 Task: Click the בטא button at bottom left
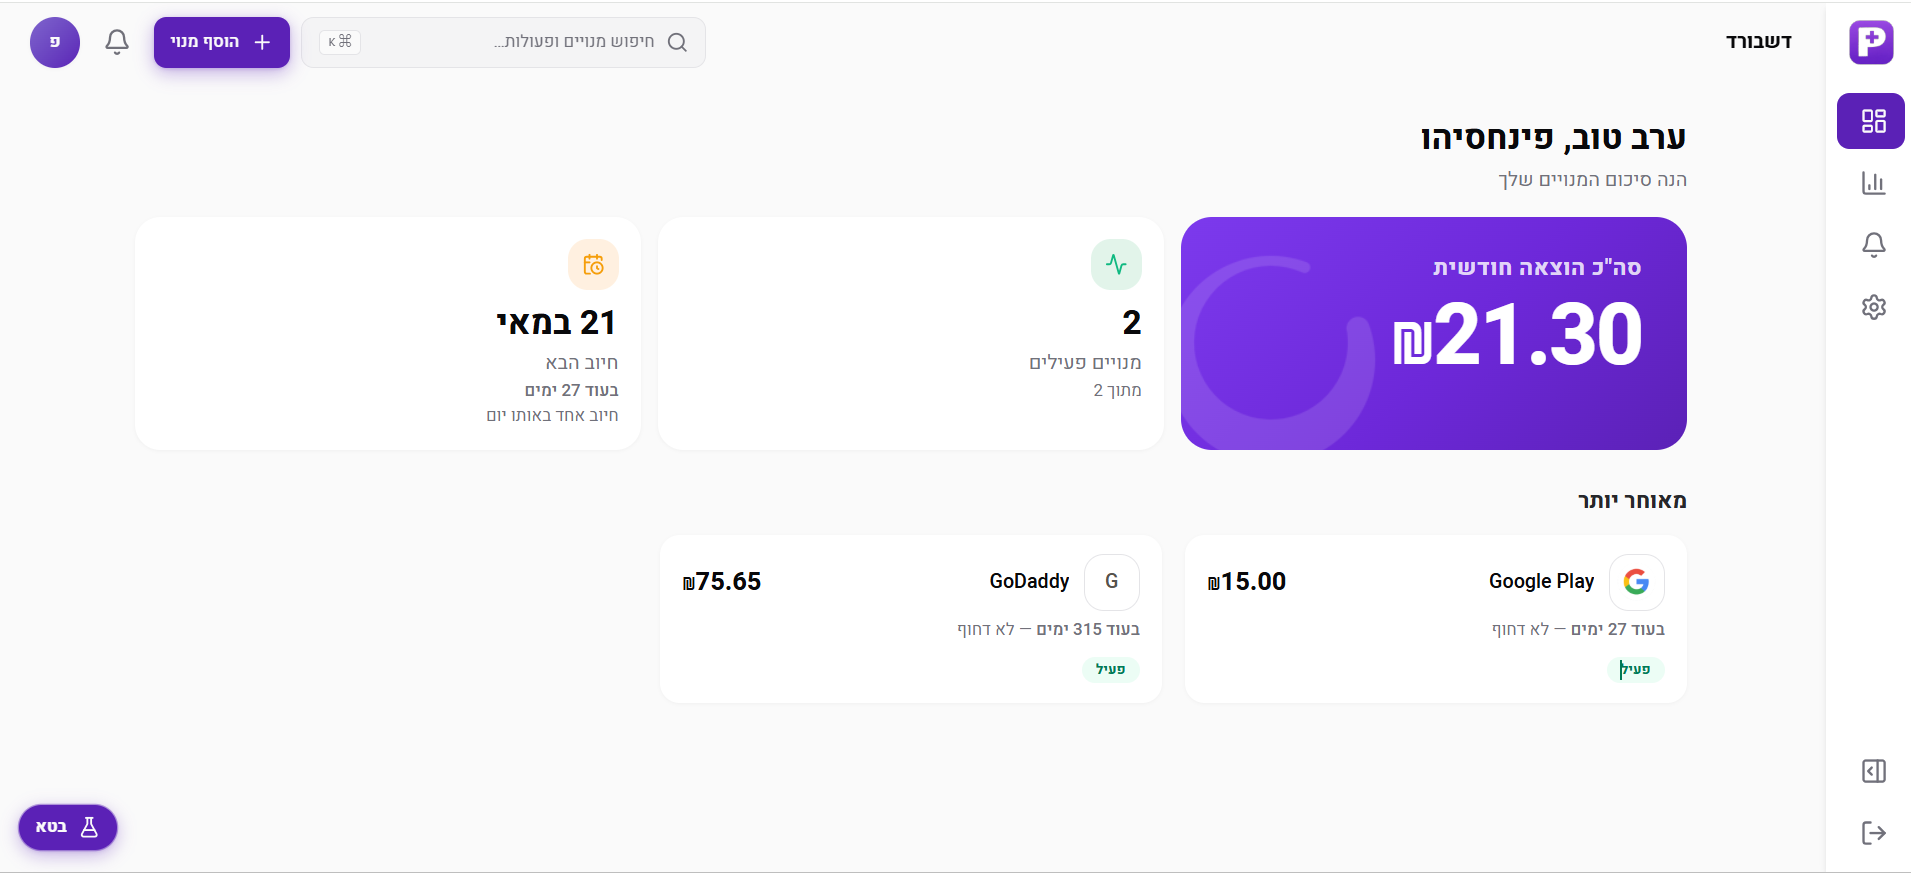tap(67, 827)
